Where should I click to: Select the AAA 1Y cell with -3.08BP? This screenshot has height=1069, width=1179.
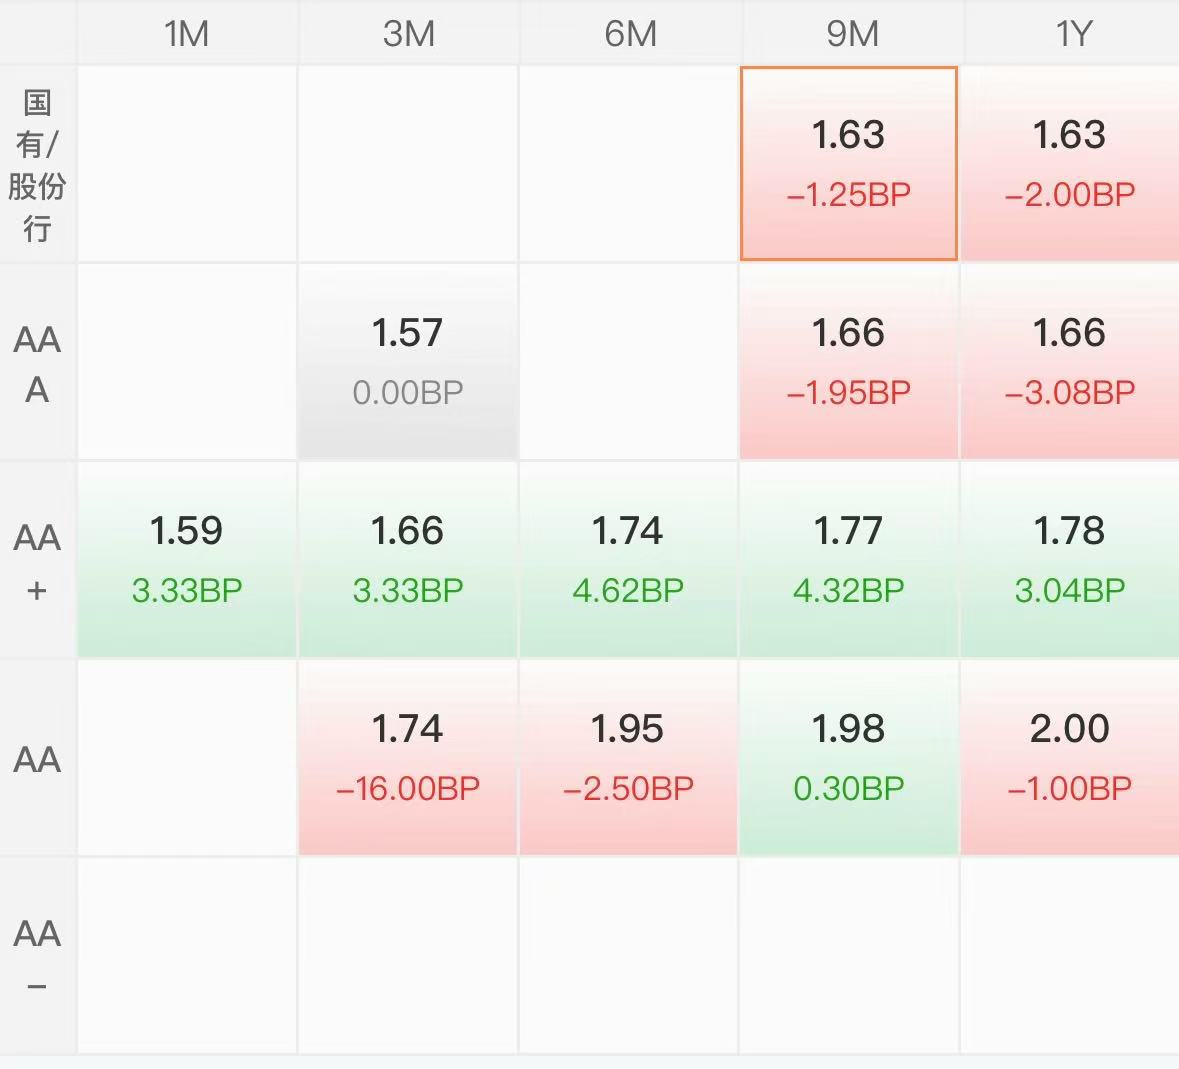1070,362
